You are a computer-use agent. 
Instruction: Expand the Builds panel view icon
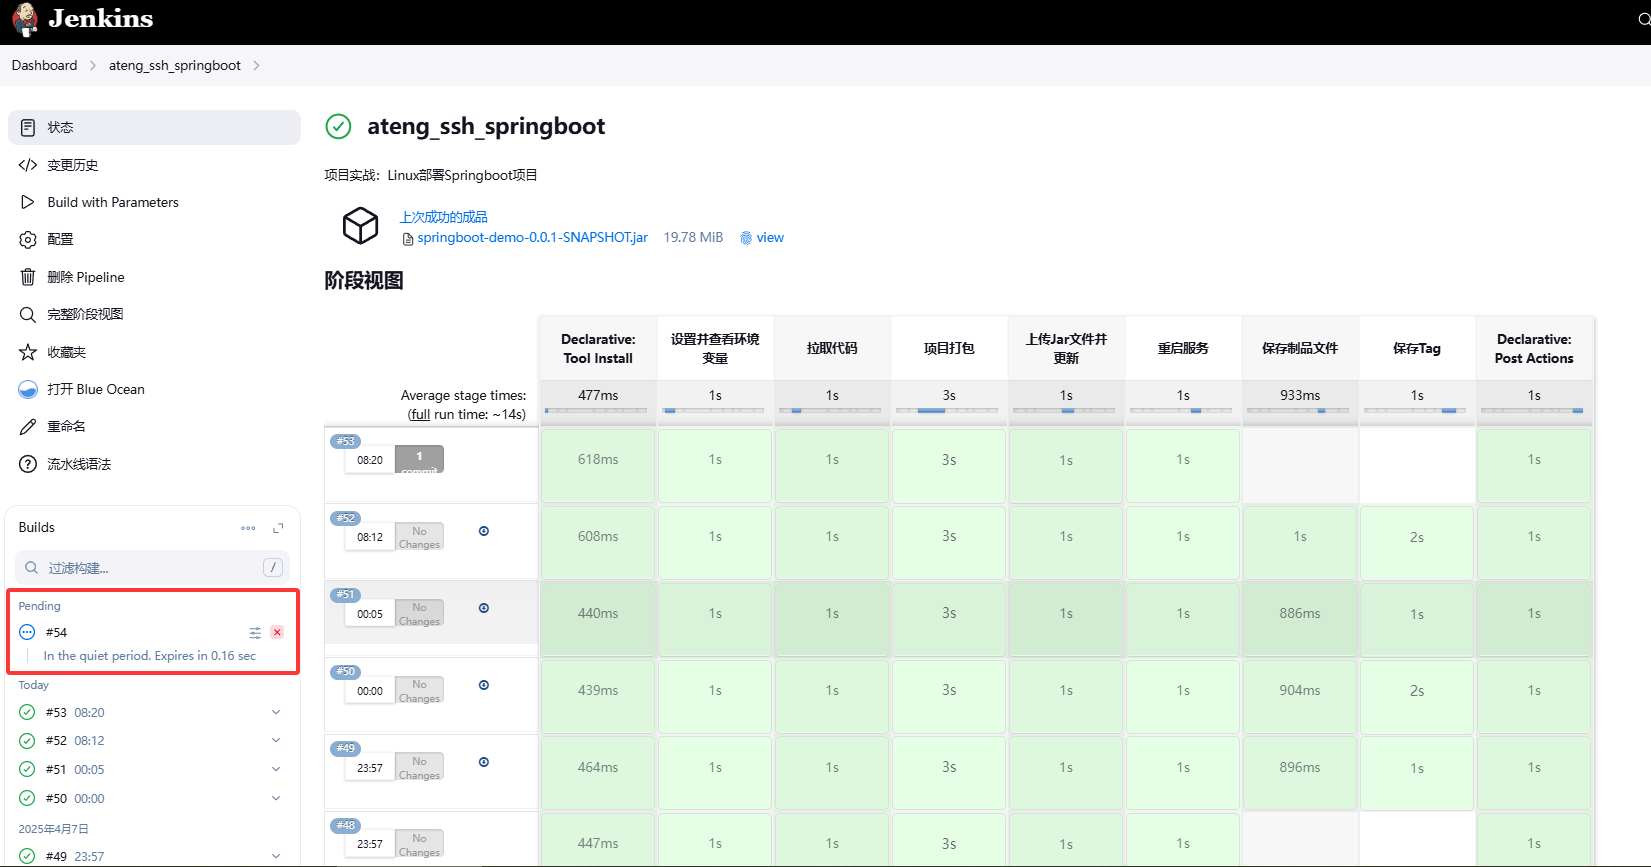(x=278, y=528)
